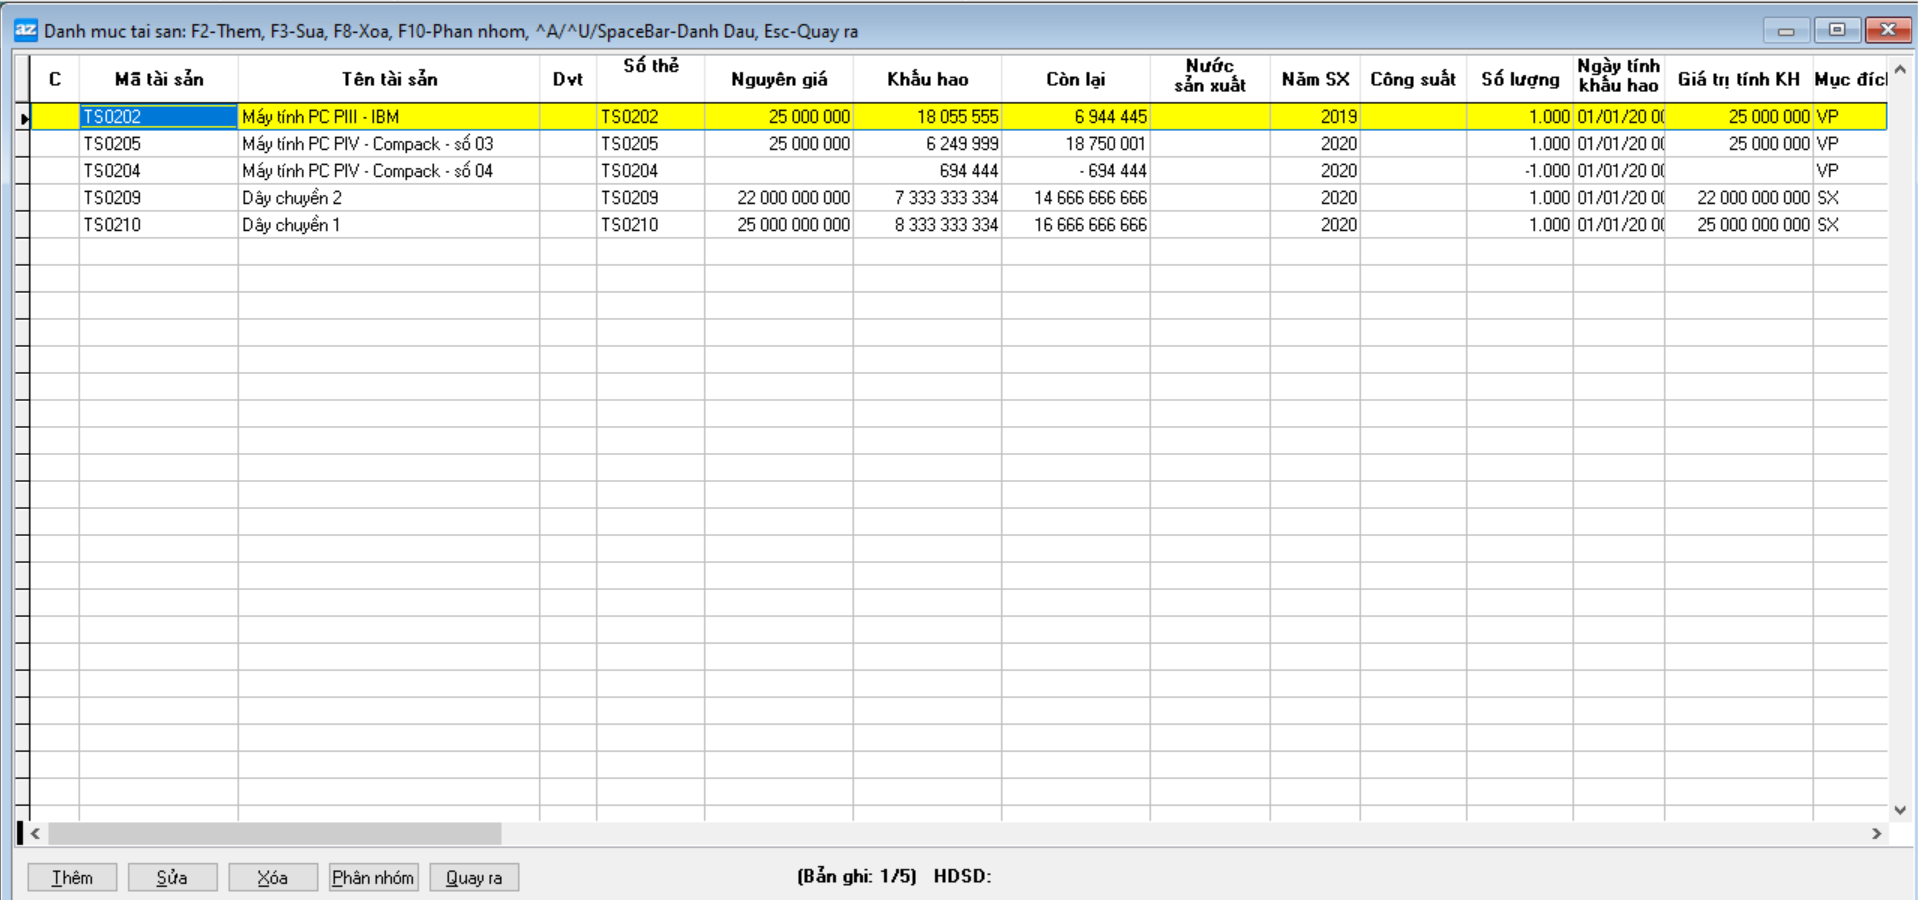Click the Quay ra exit button

(474, 877)
